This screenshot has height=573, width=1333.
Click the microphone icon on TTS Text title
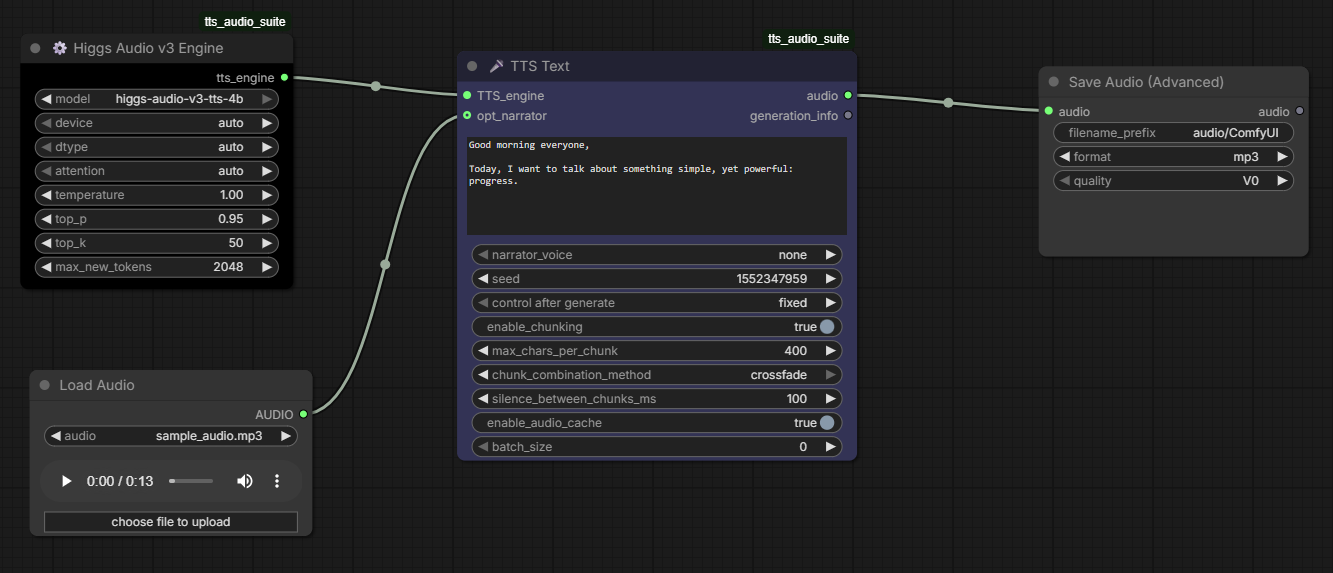pyautogui.click(x=496, y=66)
